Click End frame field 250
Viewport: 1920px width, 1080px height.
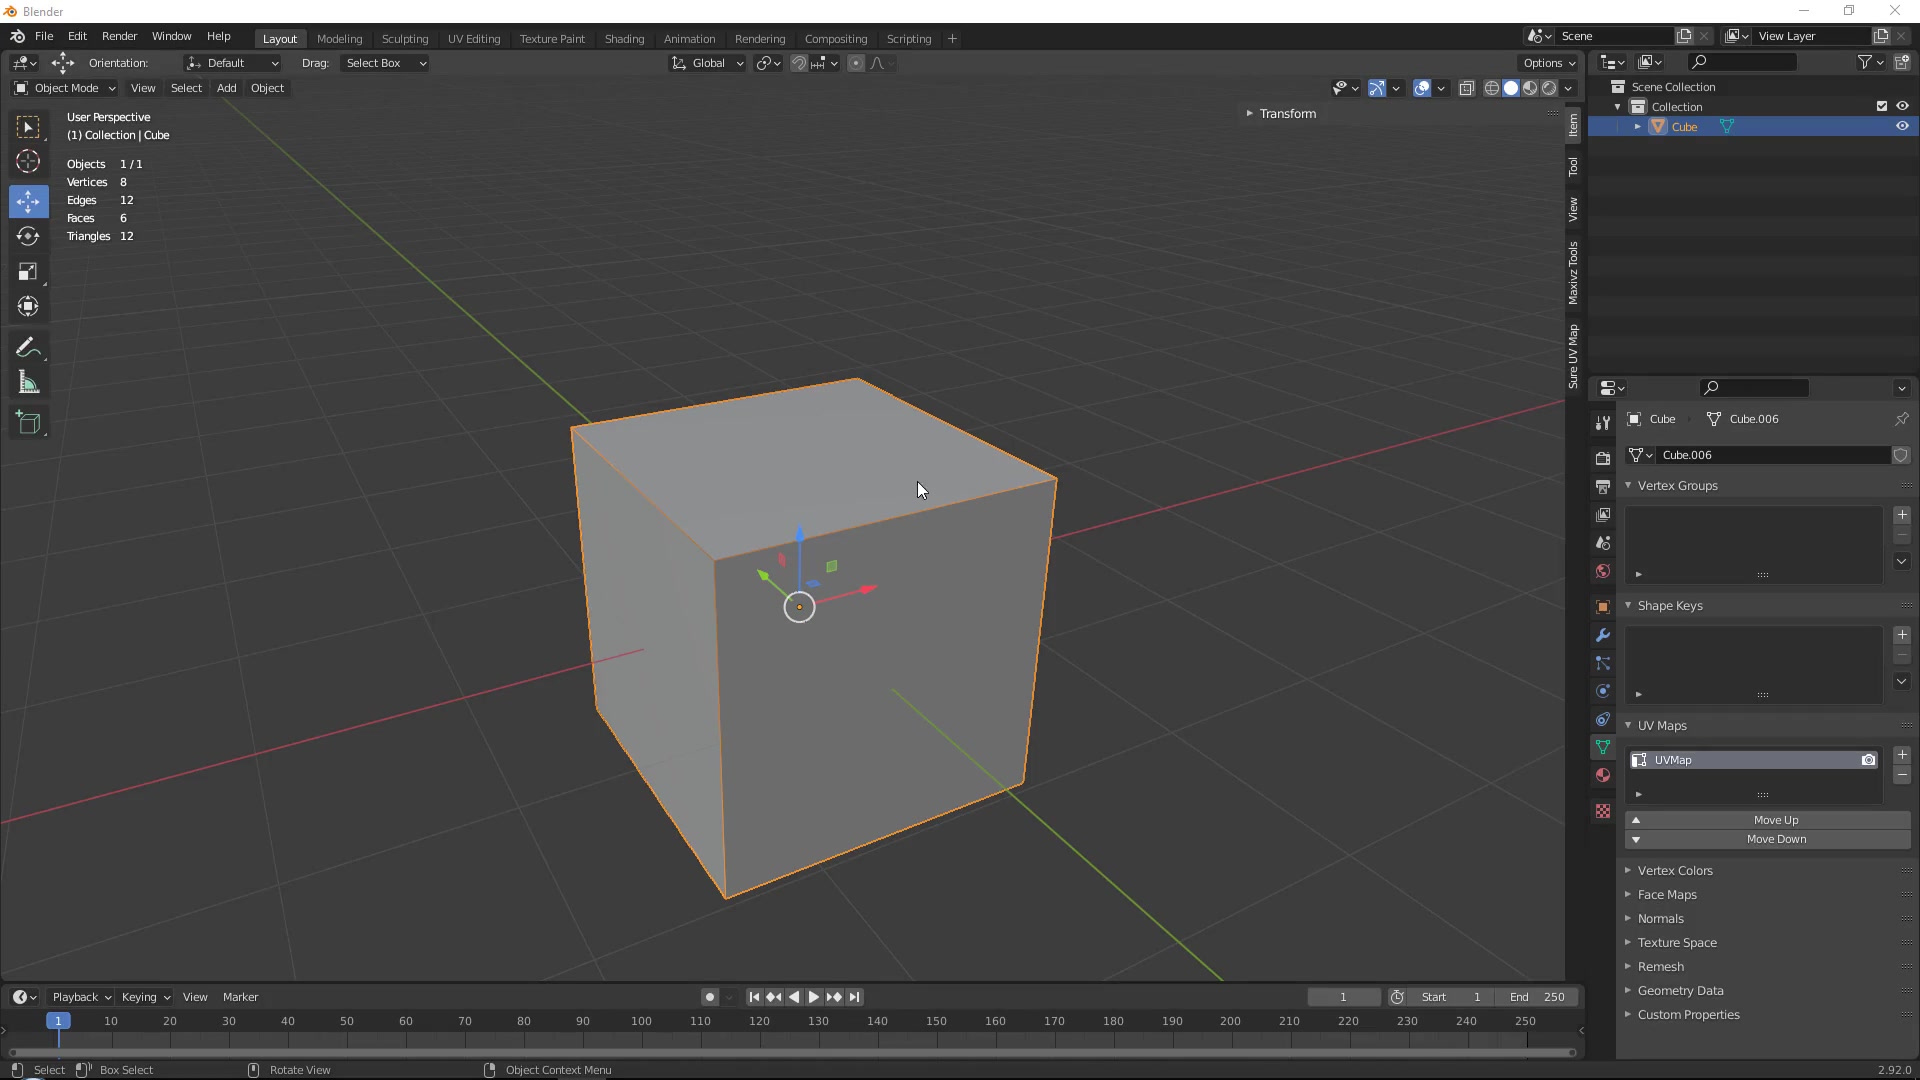[1539, 997]
